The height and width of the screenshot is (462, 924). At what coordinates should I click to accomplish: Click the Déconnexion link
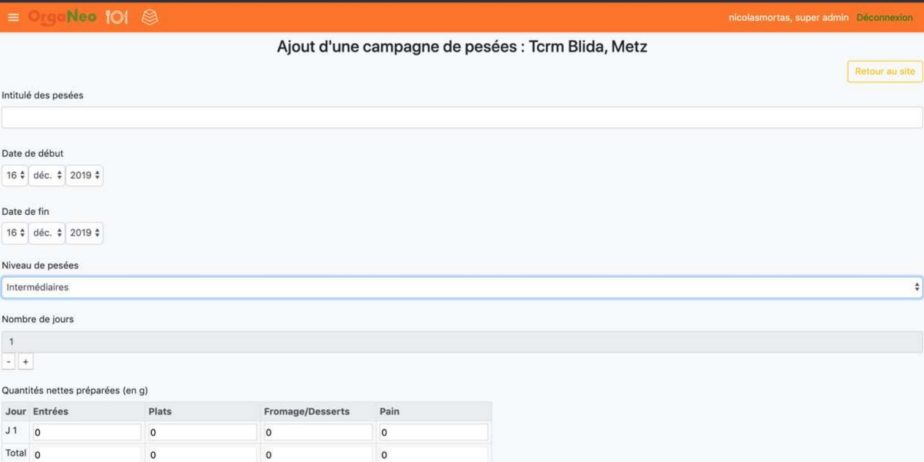pos(885,18)
